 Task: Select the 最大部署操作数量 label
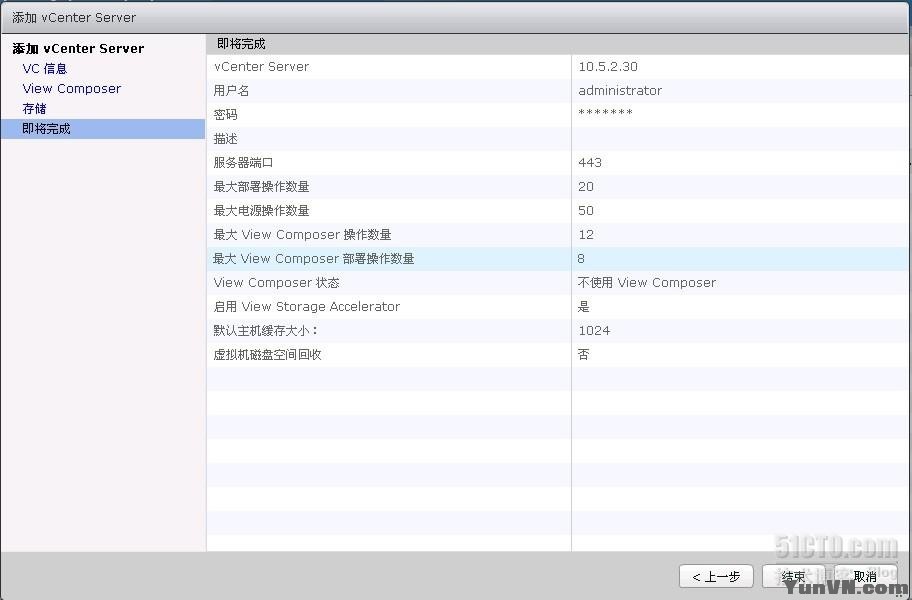coord(261,187)
